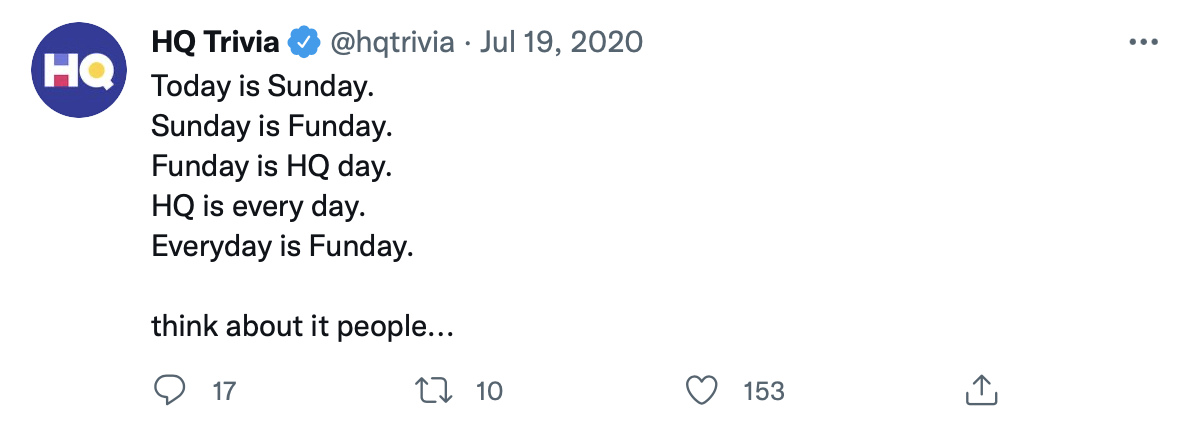Click the reply speech bubble icon

[169, 391]
